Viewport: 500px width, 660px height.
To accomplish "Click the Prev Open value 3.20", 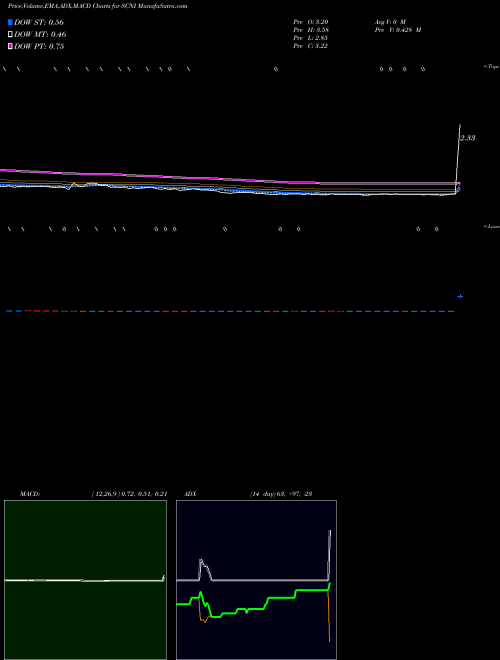I will pos(322,22).
